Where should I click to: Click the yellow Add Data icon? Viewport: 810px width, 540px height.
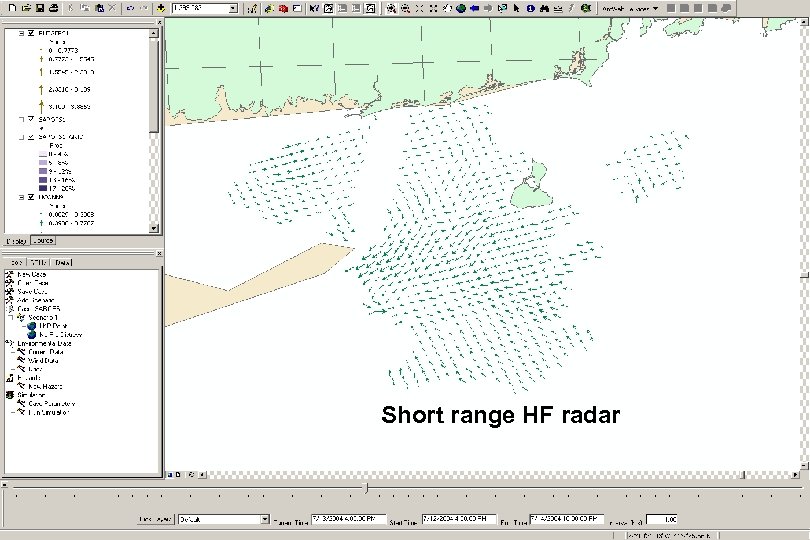click(161, 8)
